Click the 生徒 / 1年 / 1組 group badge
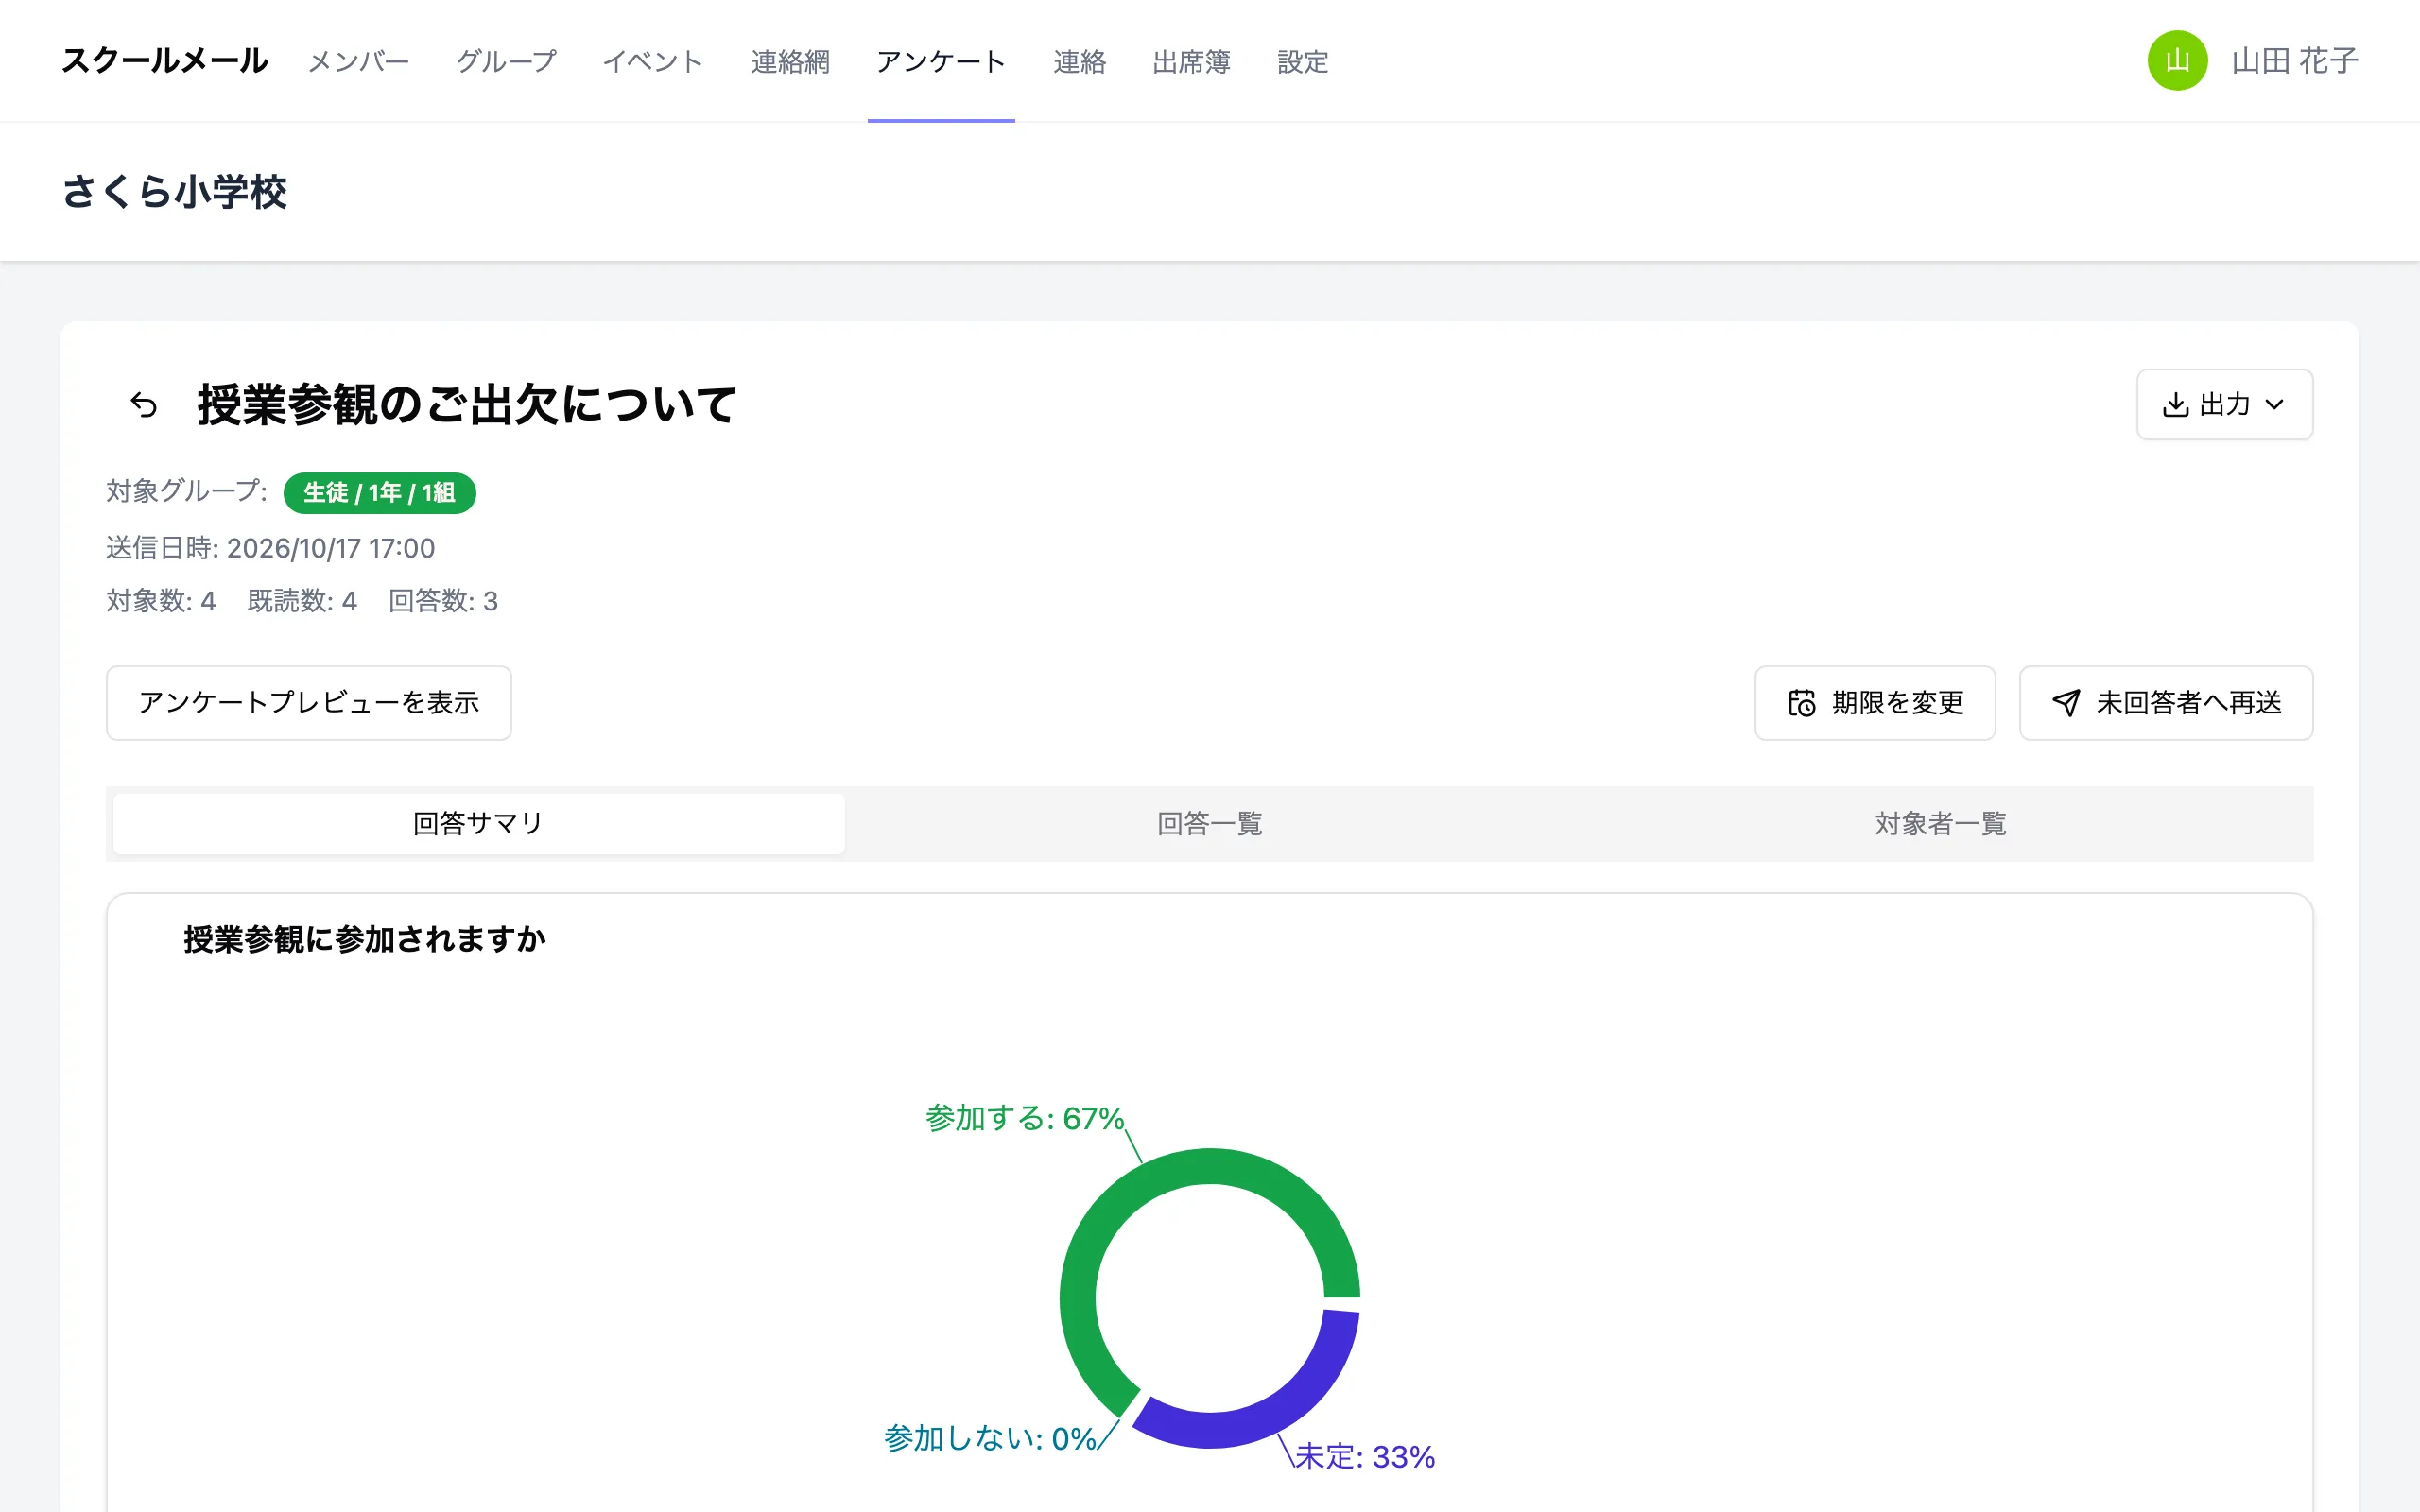The image size is (2420, 1512). click(x=380, y=493)
